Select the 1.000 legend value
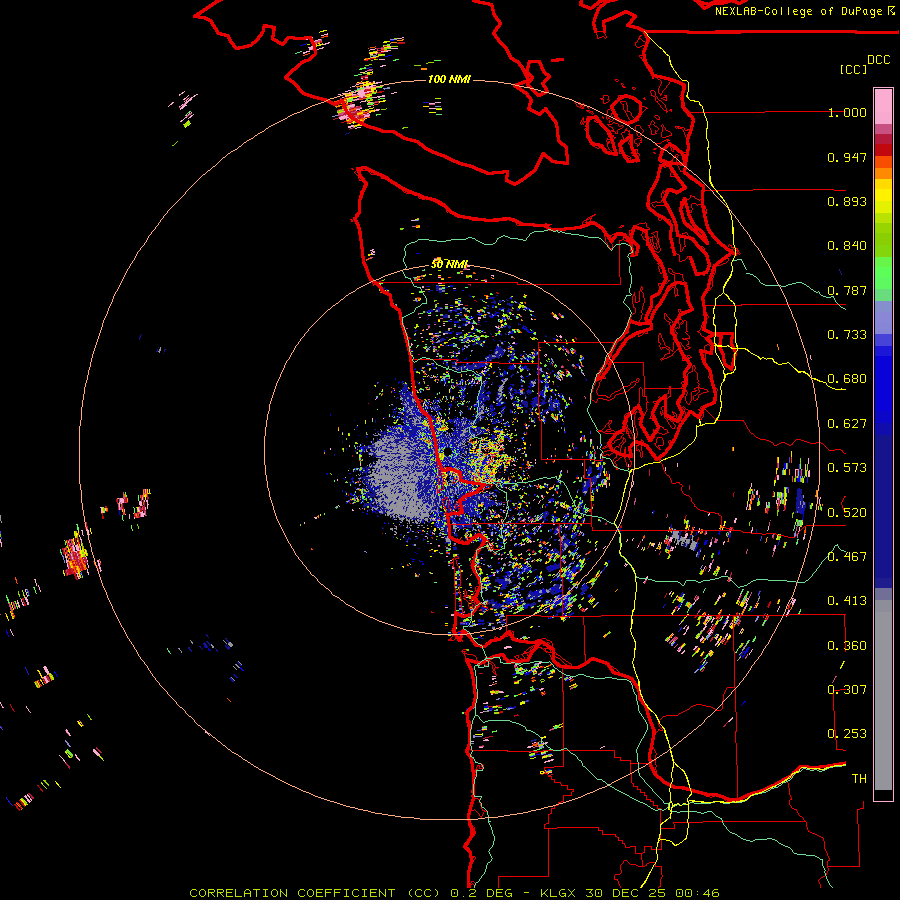 (x=847, y=112)
